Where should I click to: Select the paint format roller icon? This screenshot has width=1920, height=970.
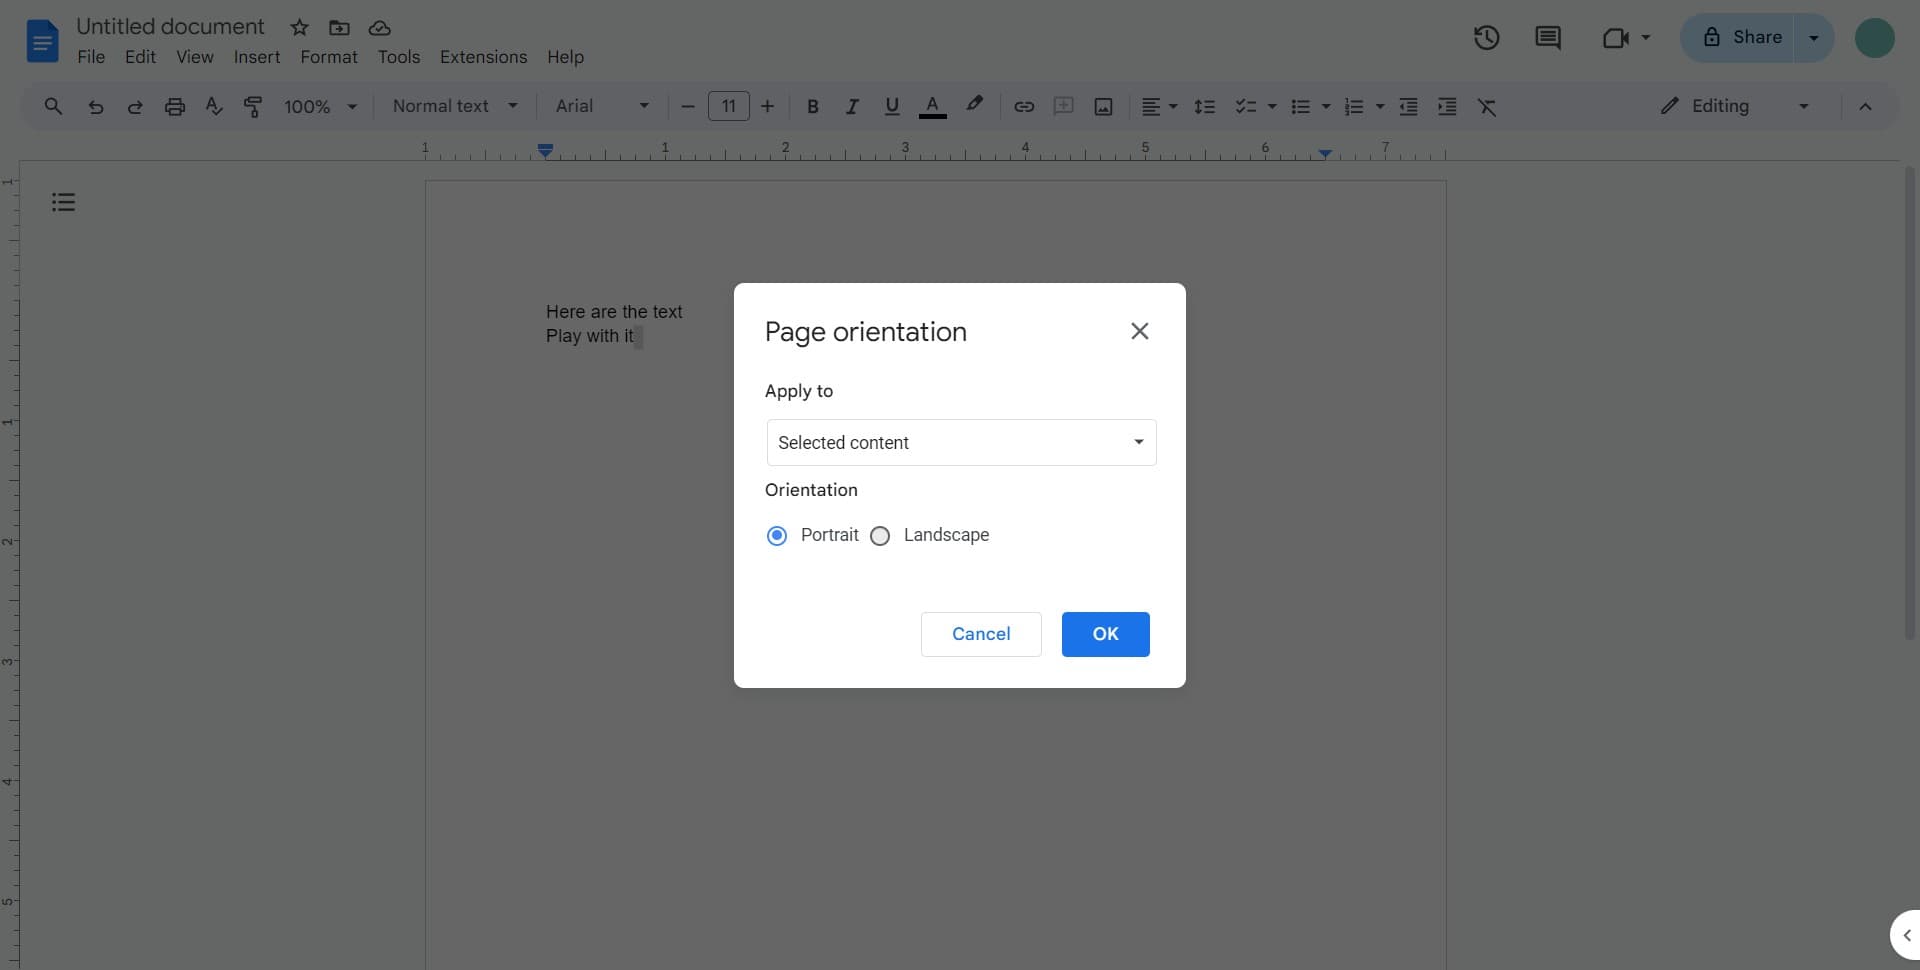253,107
